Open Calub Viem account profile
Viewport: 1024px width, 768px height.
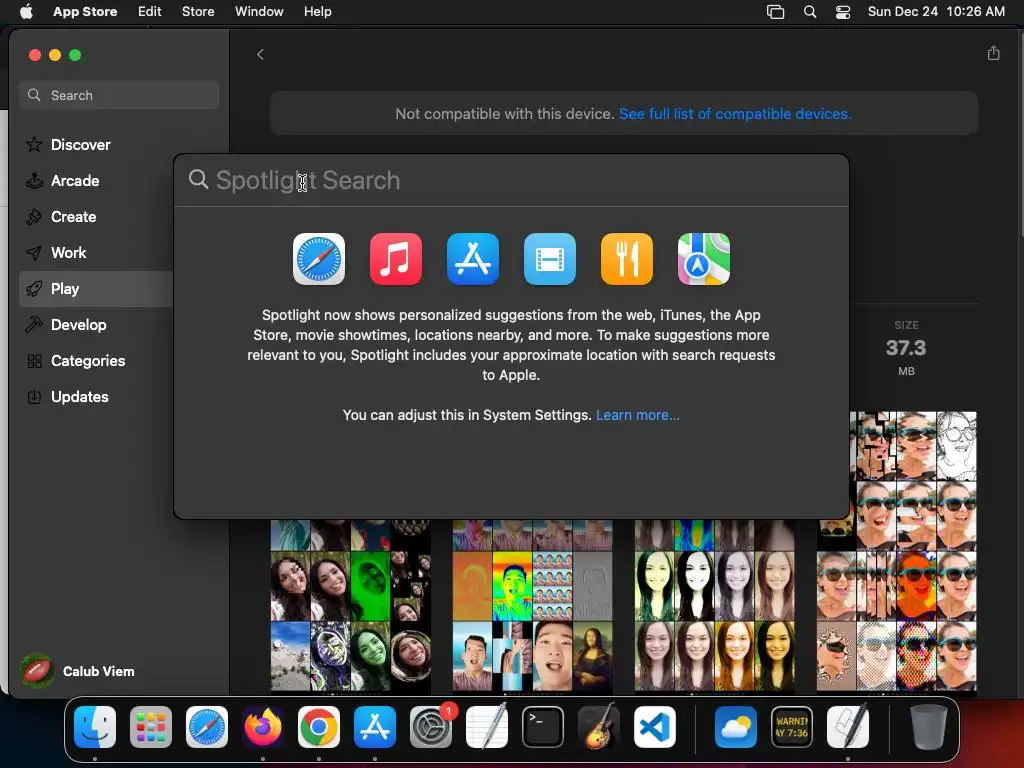[78, 671]
